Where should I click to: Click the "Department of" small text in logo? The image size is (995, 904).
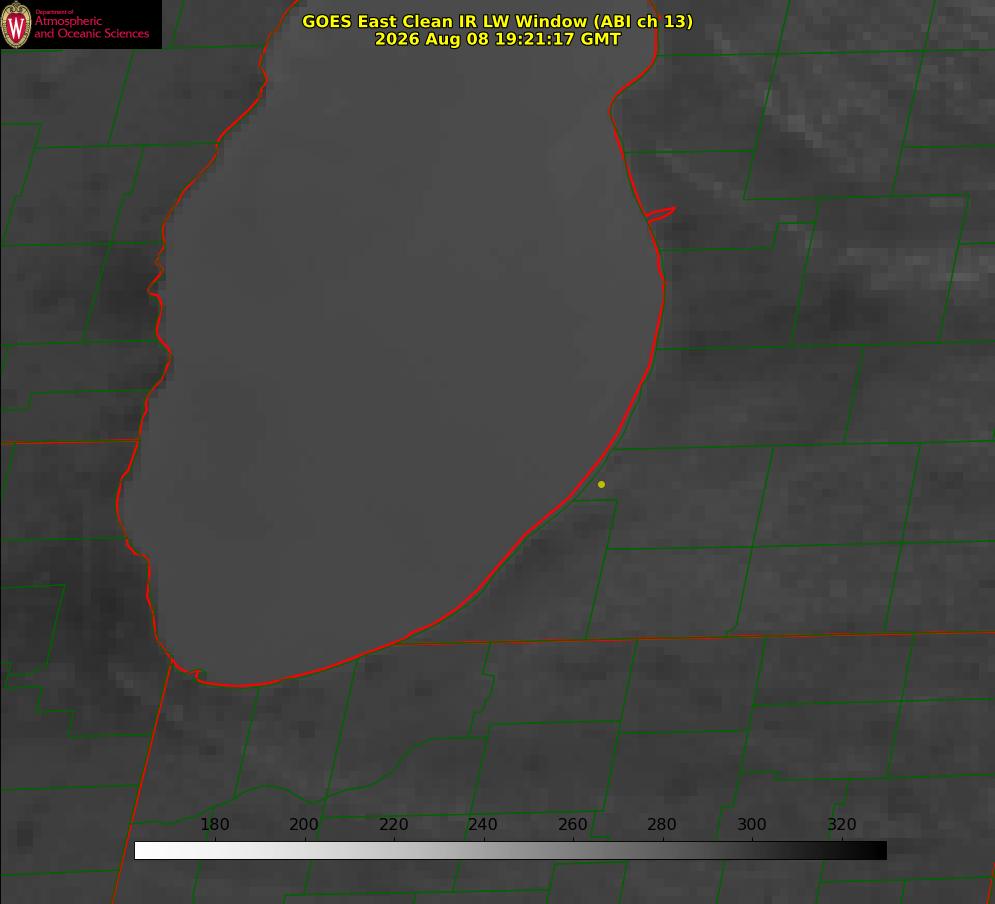point(54,12)
